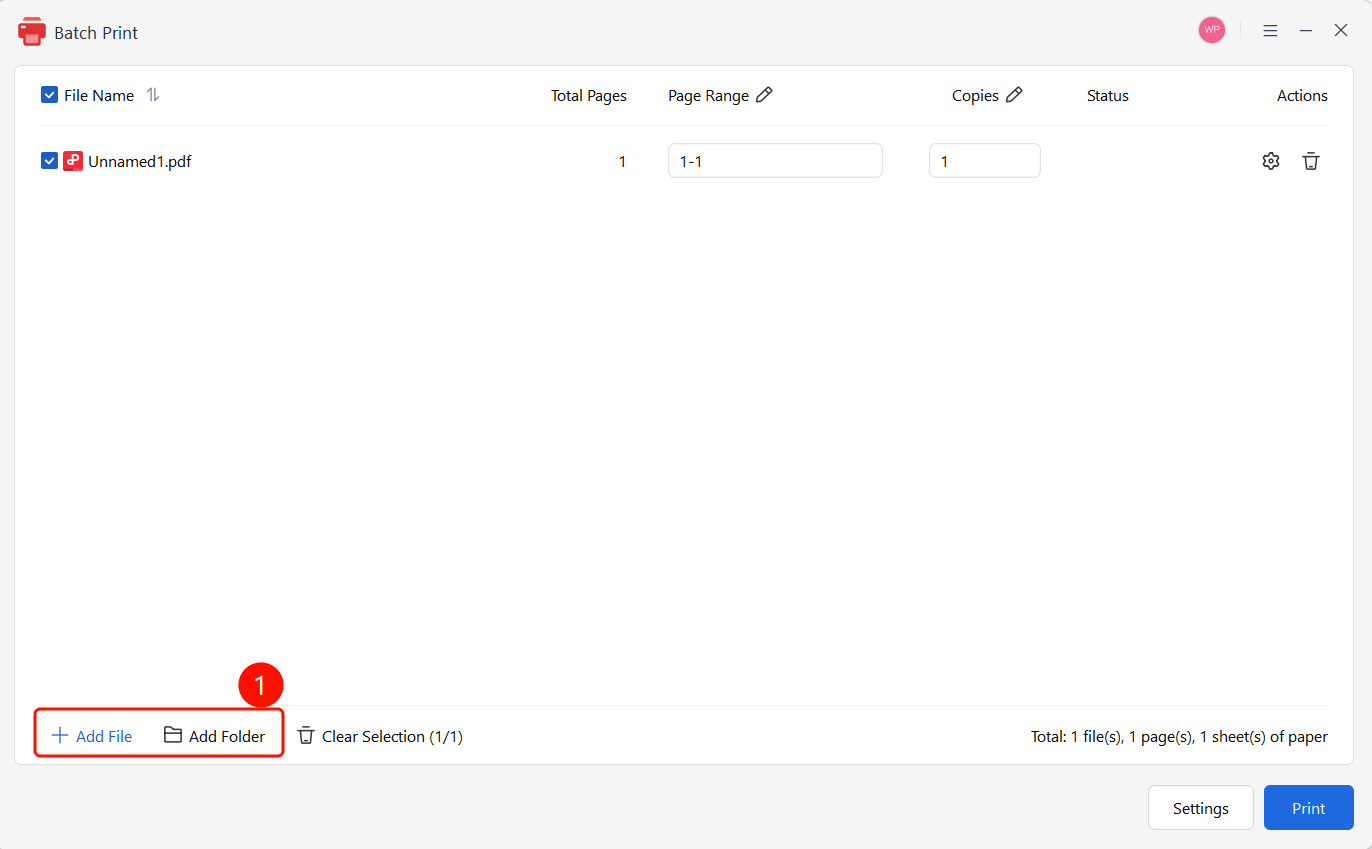
Task: Uncheck the Unnamed1.pdf row checkbox
Action: coord(49,161)
